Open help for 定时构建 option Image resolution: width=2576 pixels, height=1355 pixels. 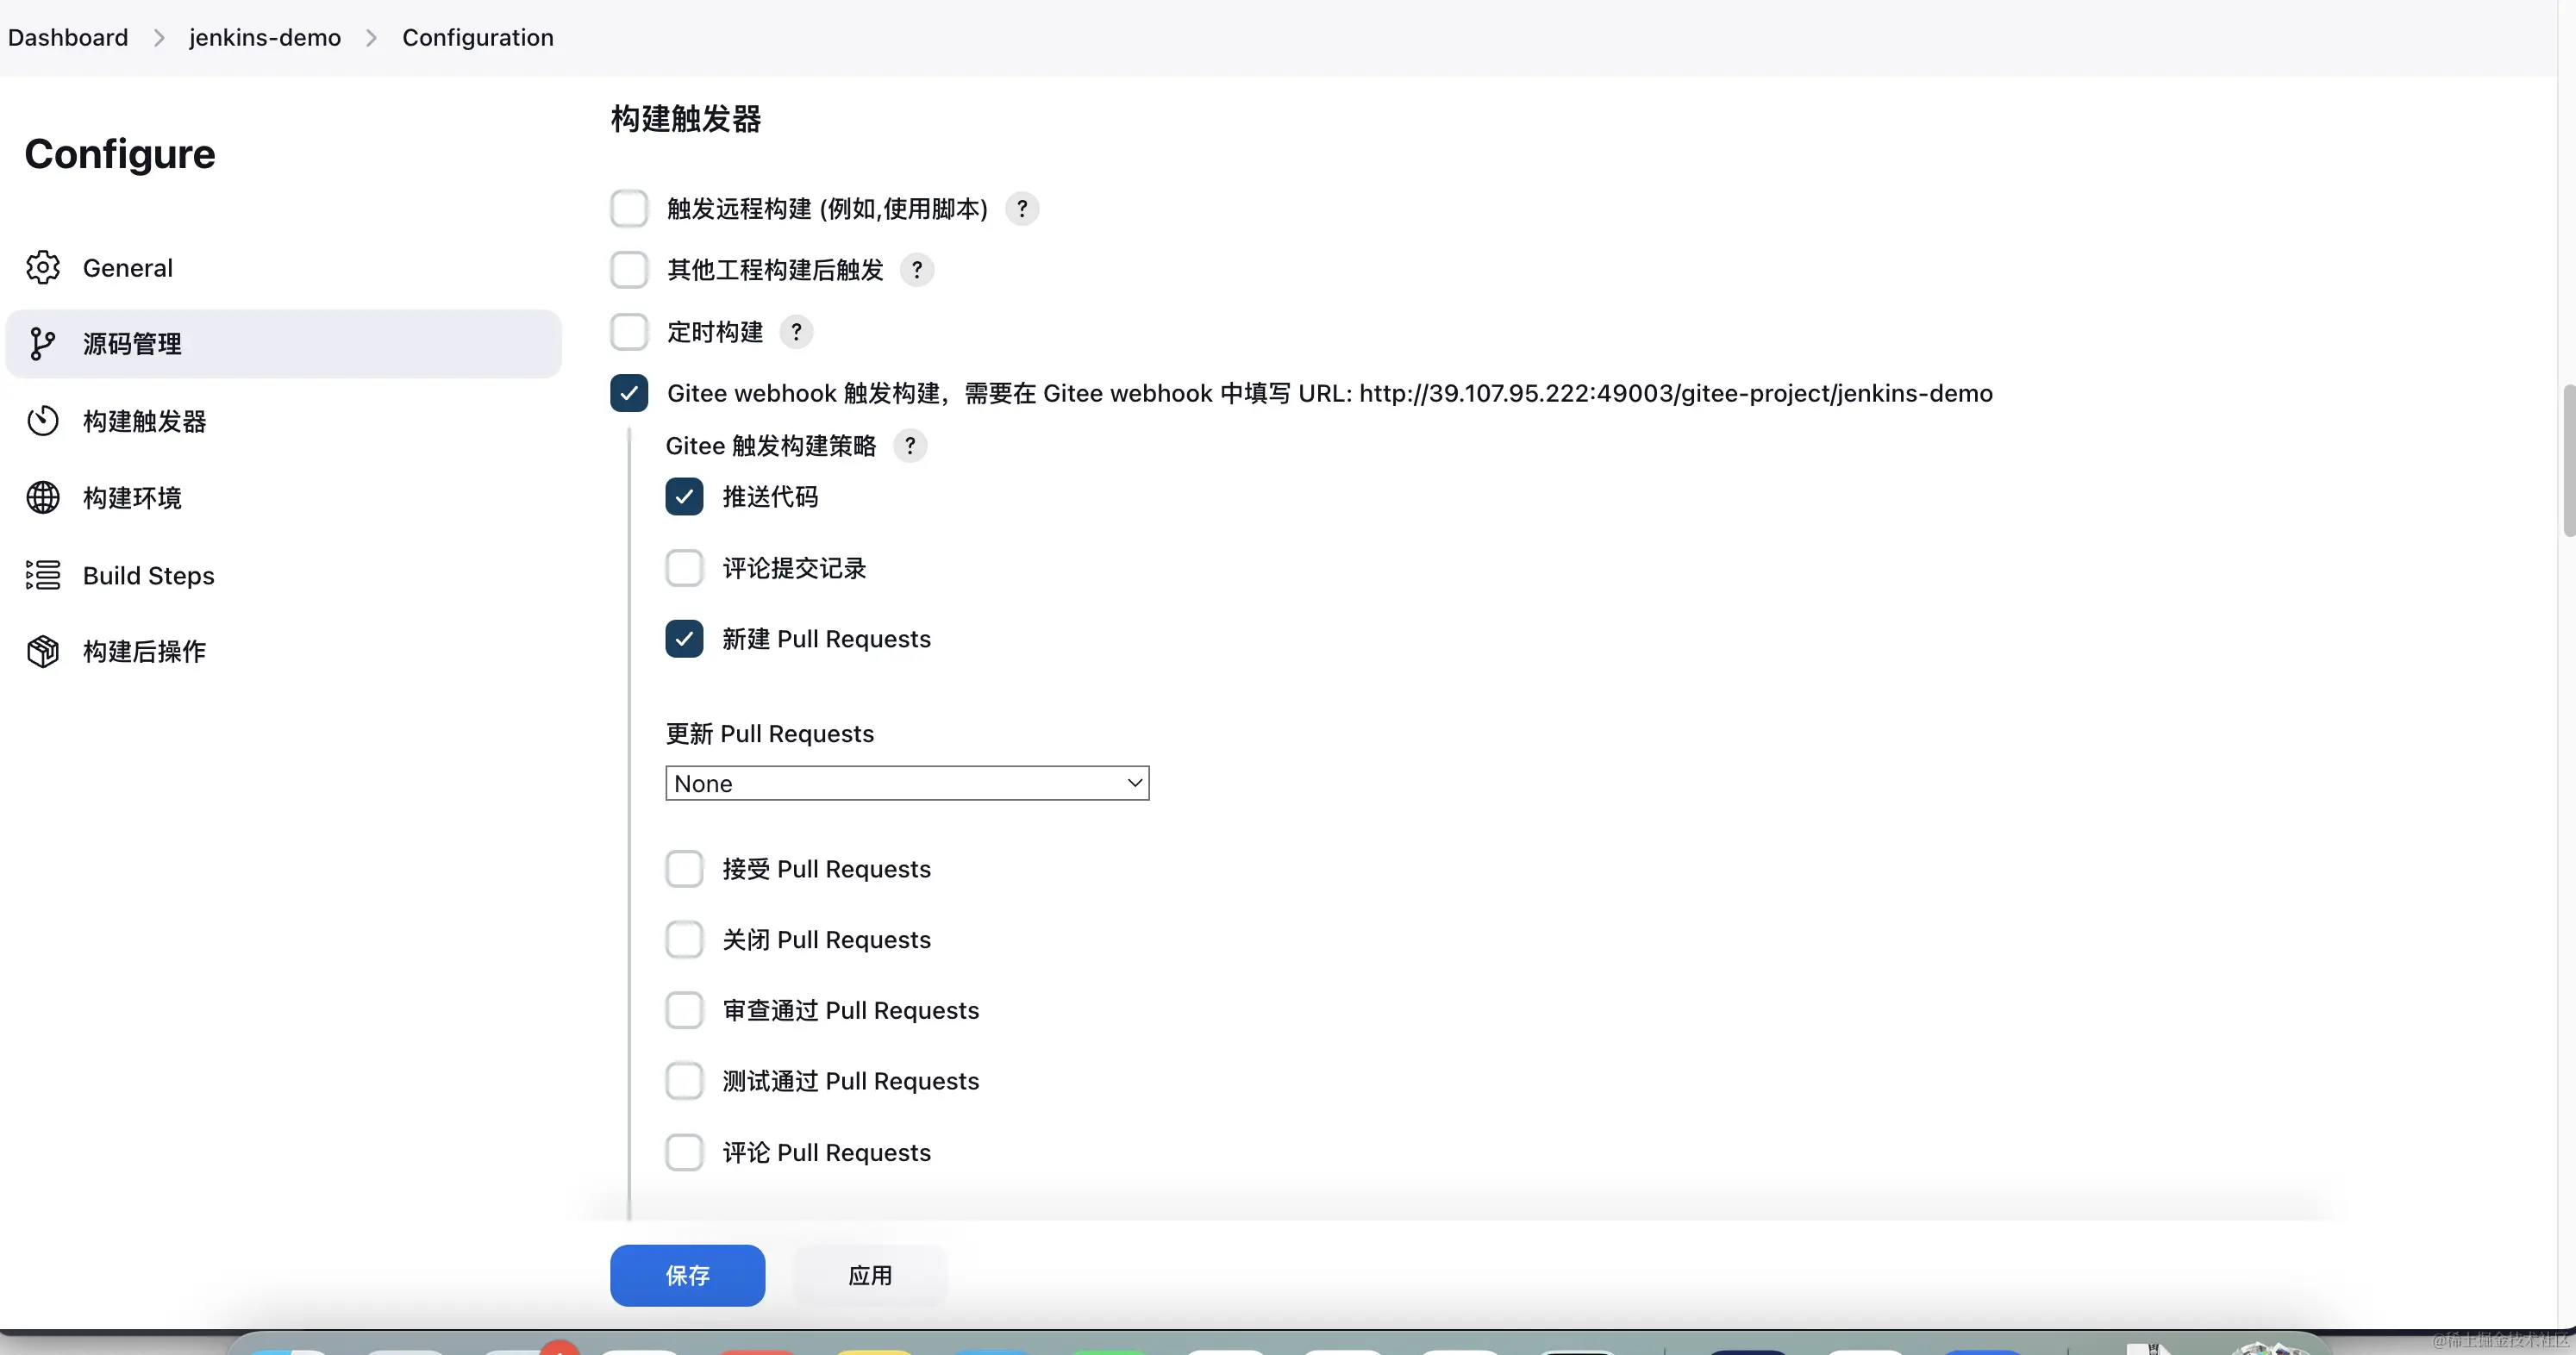pyautogui.click(x=796, y=332)
